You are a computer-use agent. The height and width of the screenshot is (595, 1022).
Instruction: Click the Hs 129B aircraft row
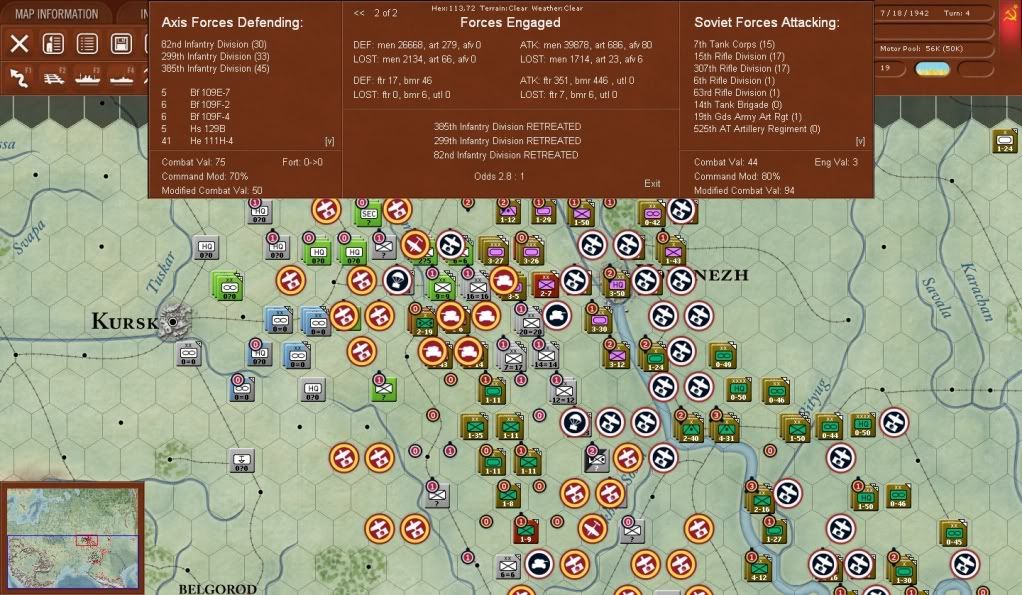tap(193, 128)
